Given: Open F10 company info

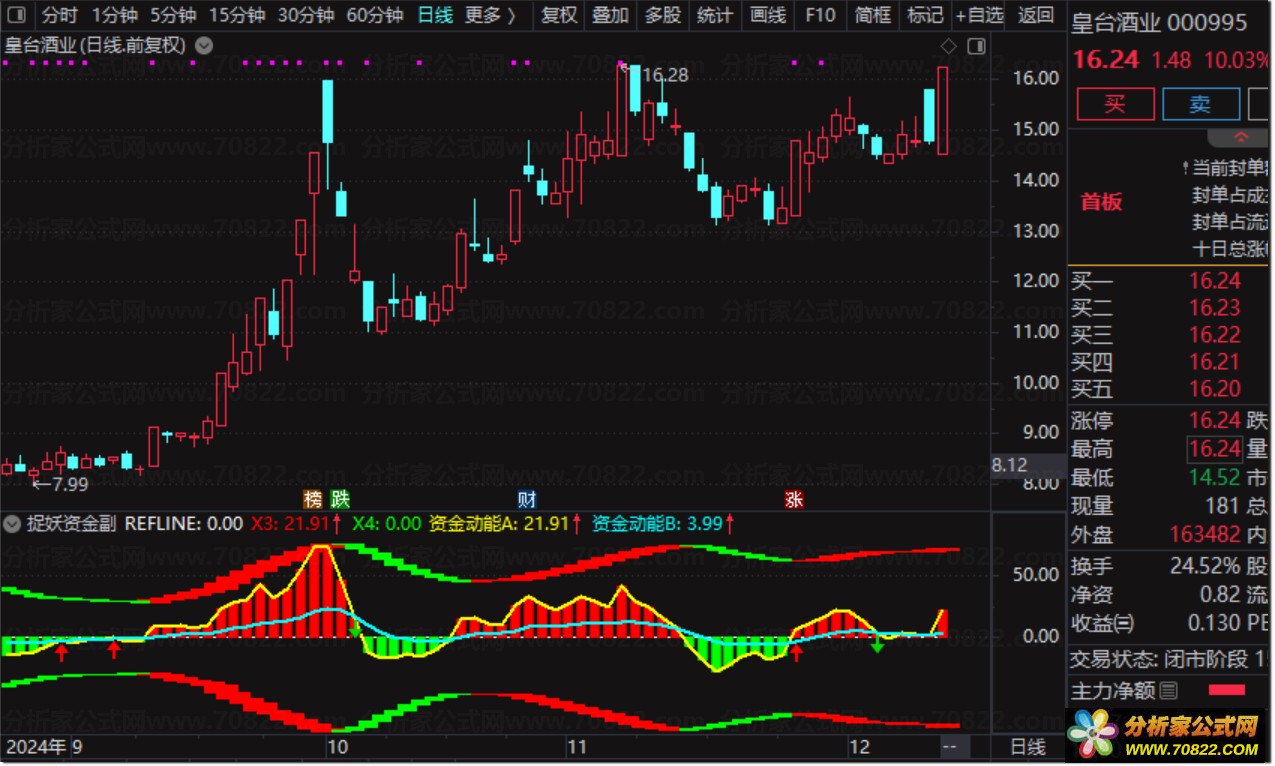Looking at the screenshot, I should (819, 15).
